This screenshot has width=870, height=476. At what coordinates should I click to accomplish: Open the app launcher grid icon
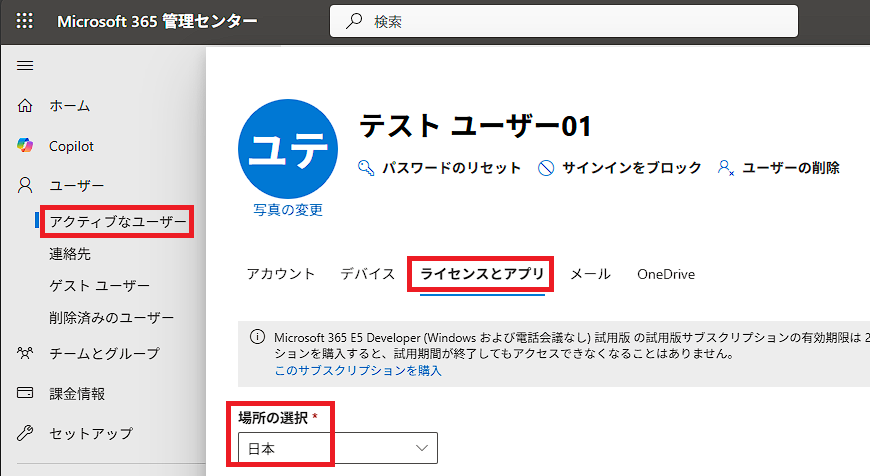[x=24, y=21]
